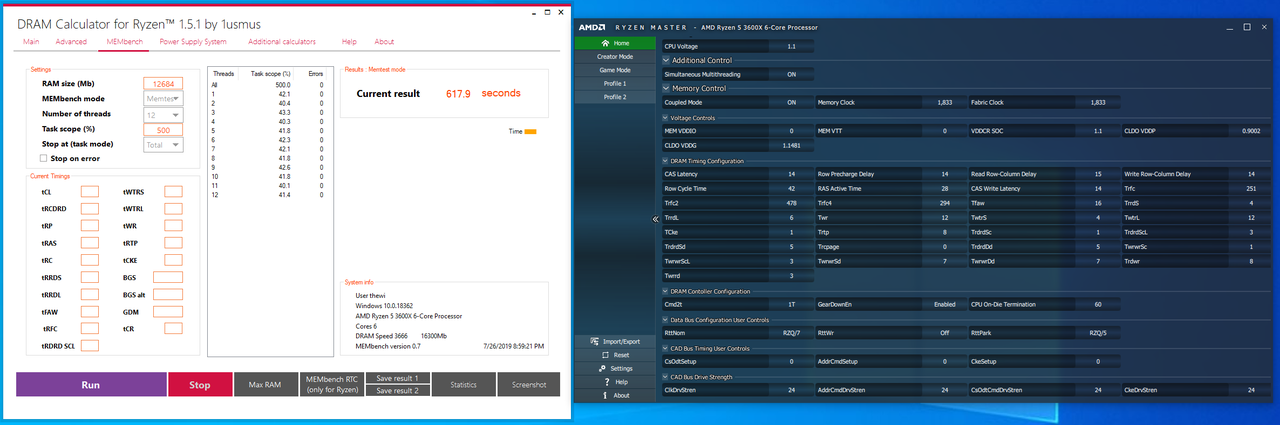
Task: Click the tRFC timing field
Action: (90, 328)
